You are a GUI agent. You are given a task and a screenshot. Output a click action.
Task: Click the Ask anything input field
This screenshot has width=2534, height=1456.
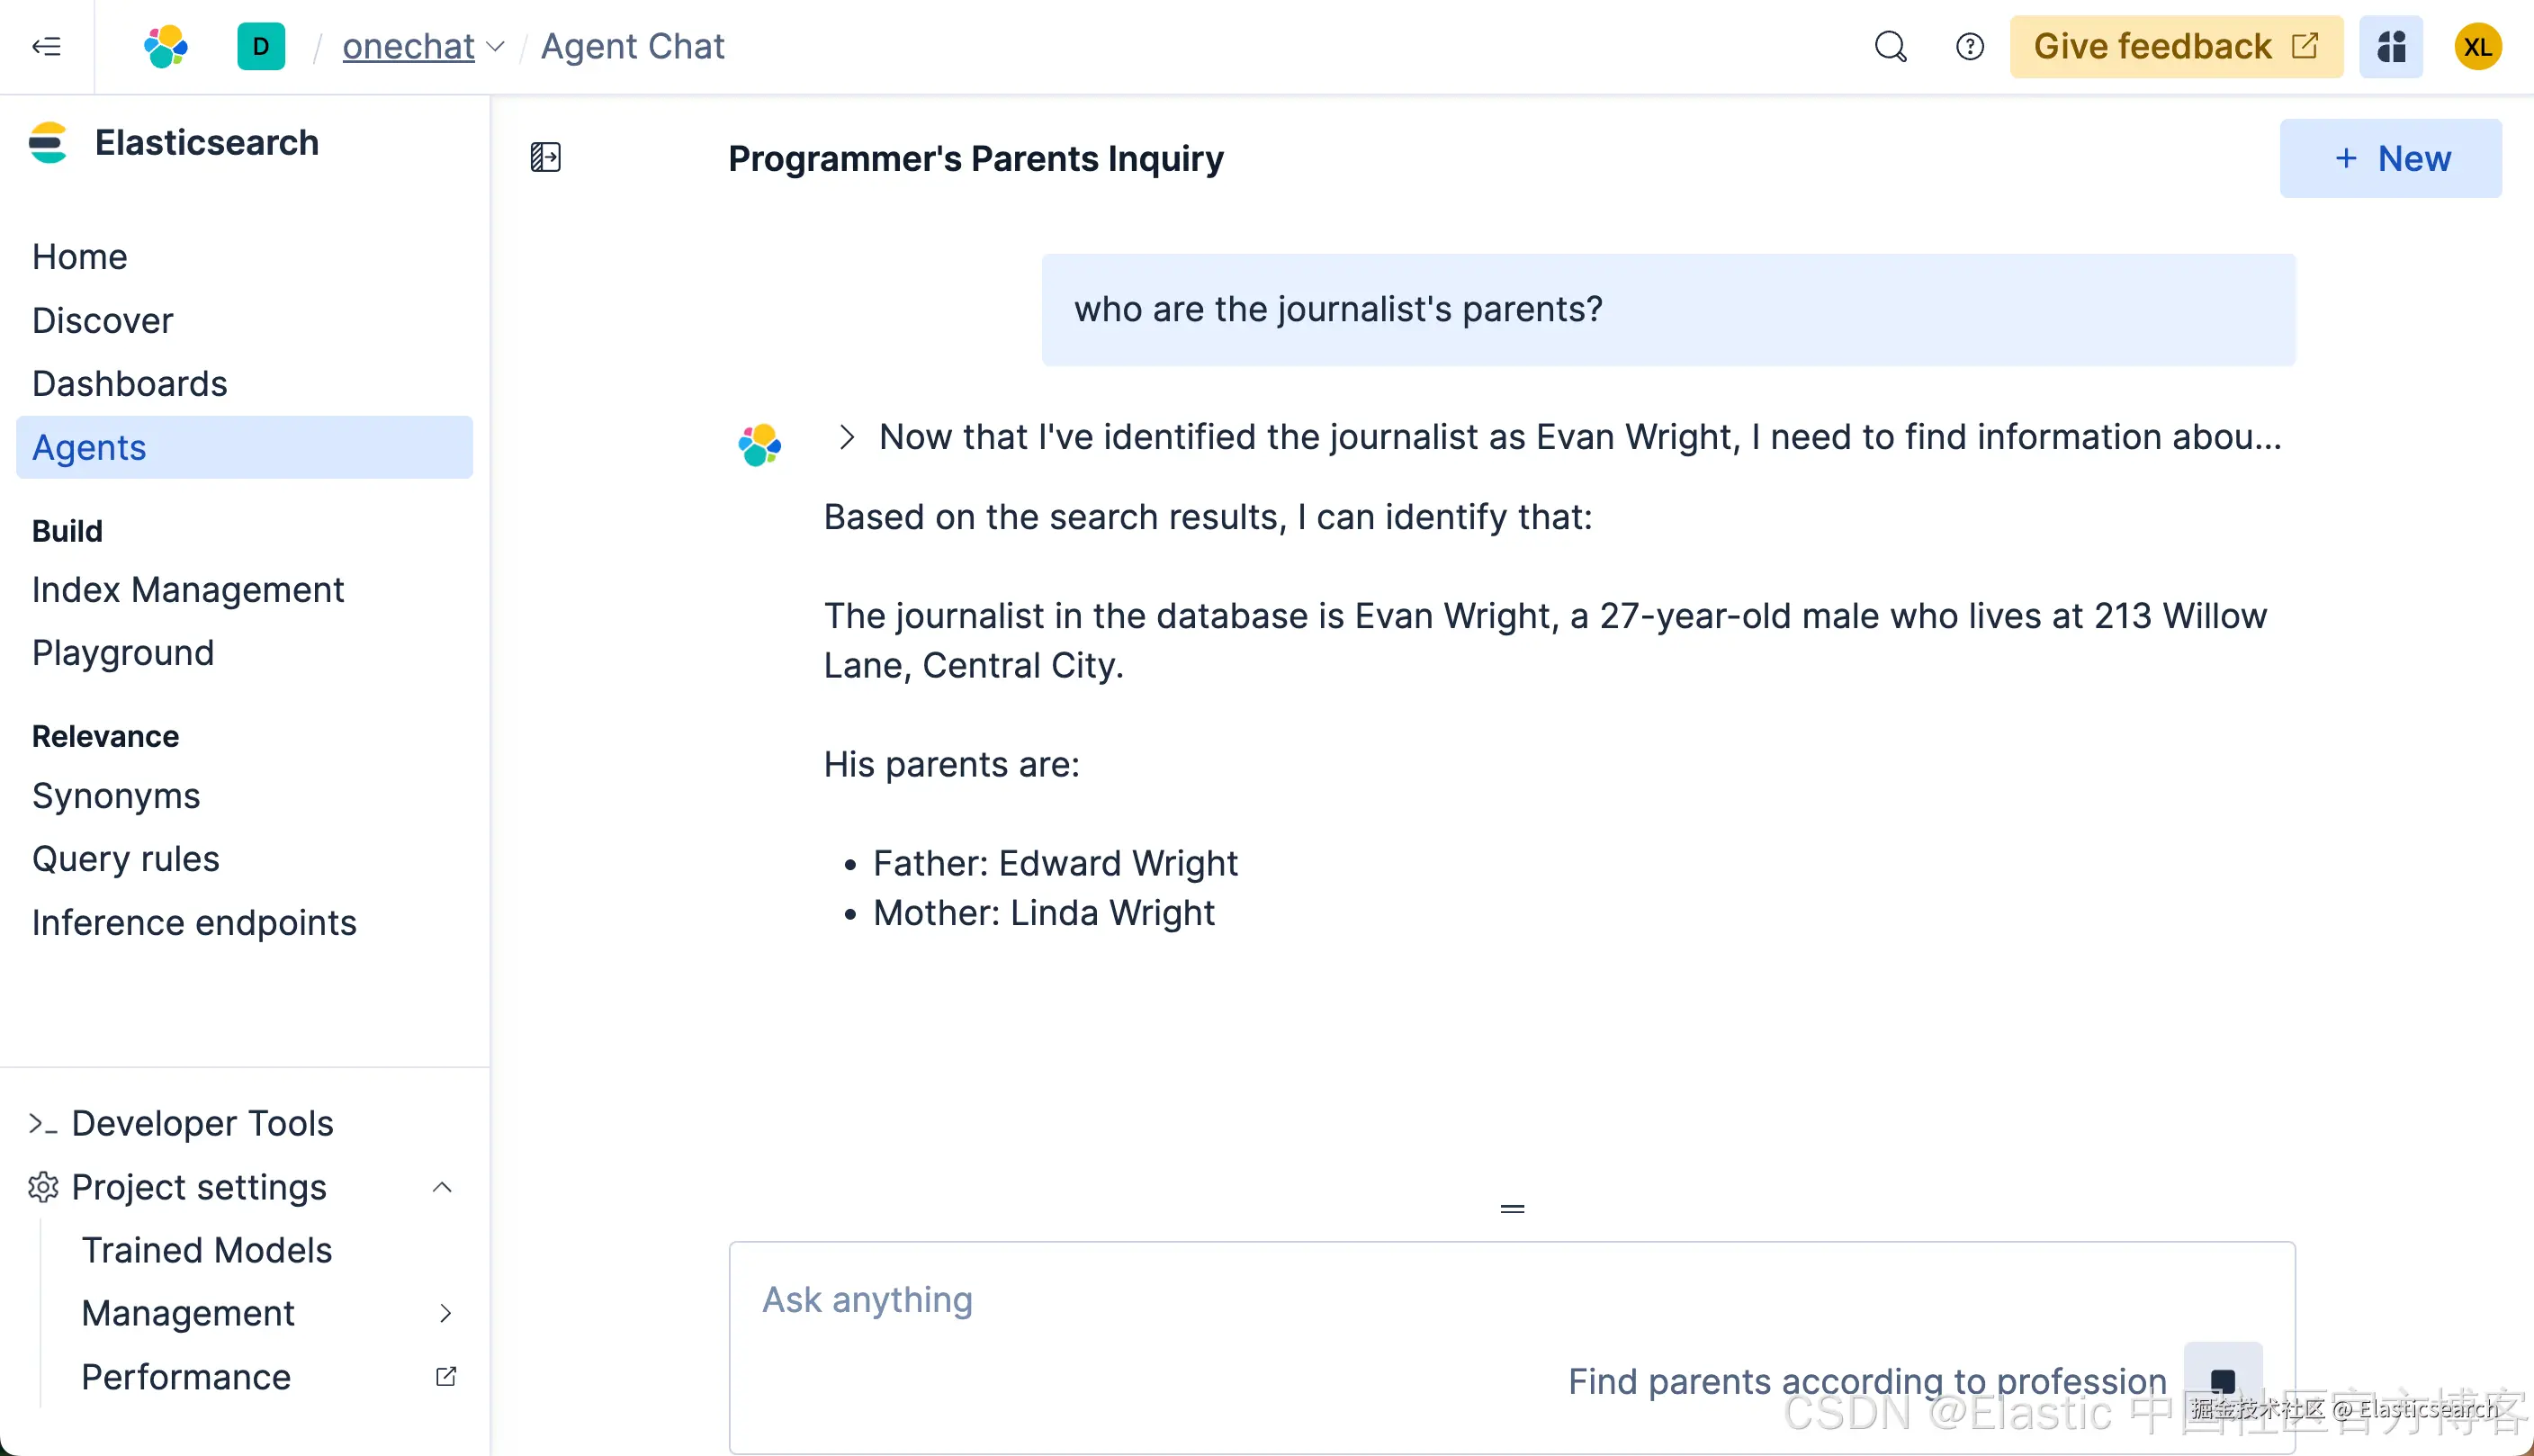(x=1512, y=1300)
